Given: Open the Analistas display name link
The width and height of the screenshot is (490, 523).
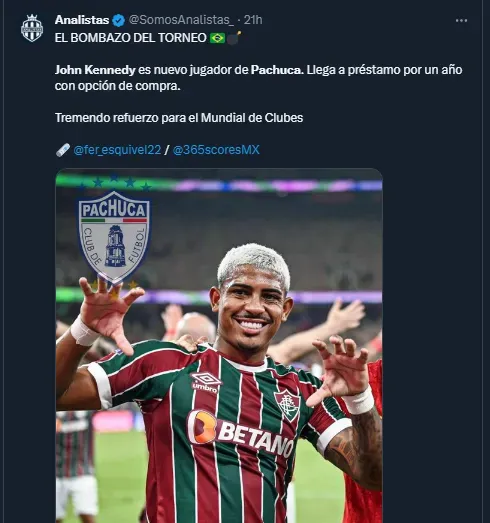Looking at the screenshot, I should [82, 20].
